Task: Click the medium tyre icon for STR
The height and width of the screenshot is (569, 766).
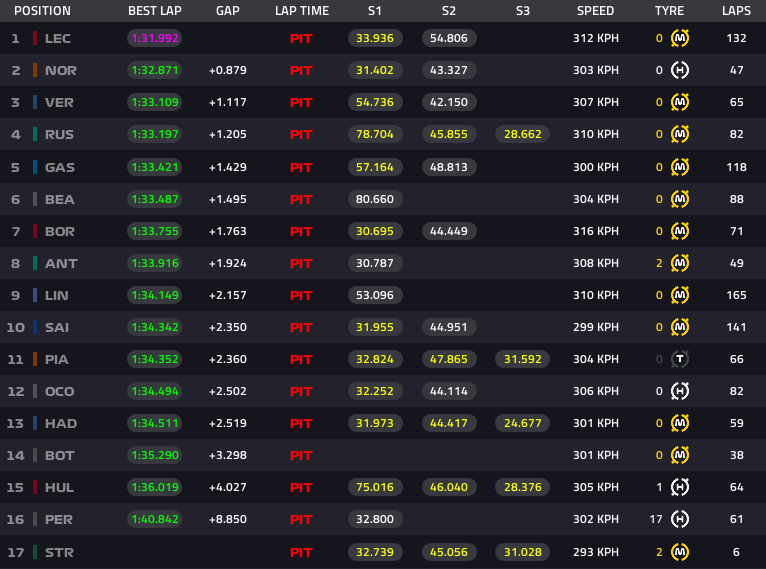Action: coord(680,552)
